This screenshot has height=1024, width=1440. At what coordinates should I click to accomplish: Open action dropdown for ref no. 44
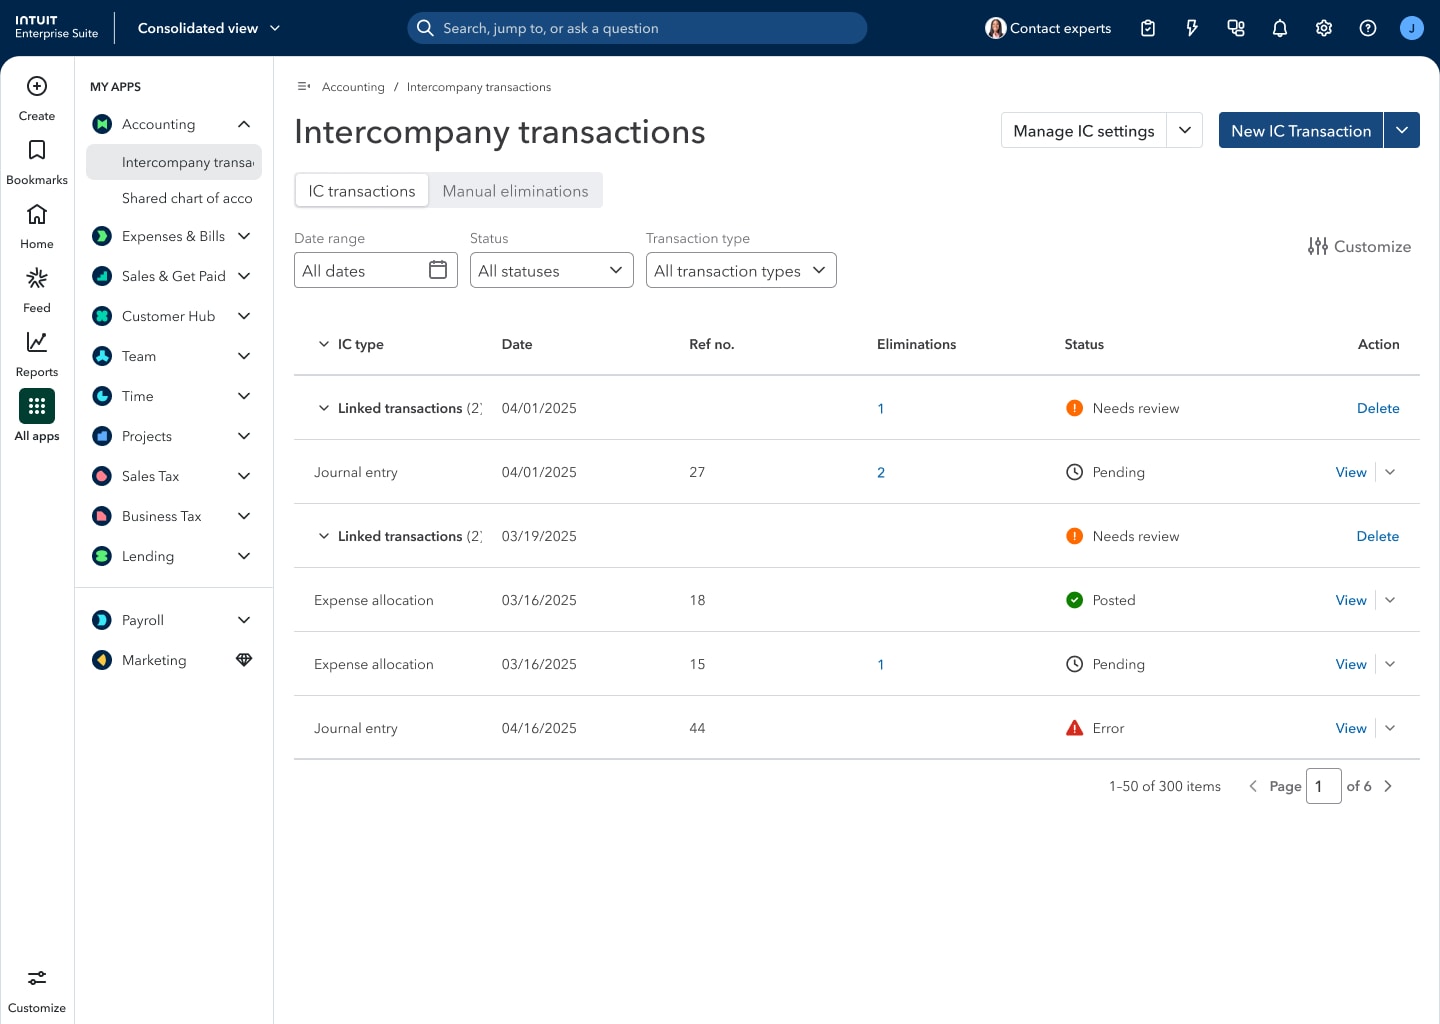[1390, 728]
